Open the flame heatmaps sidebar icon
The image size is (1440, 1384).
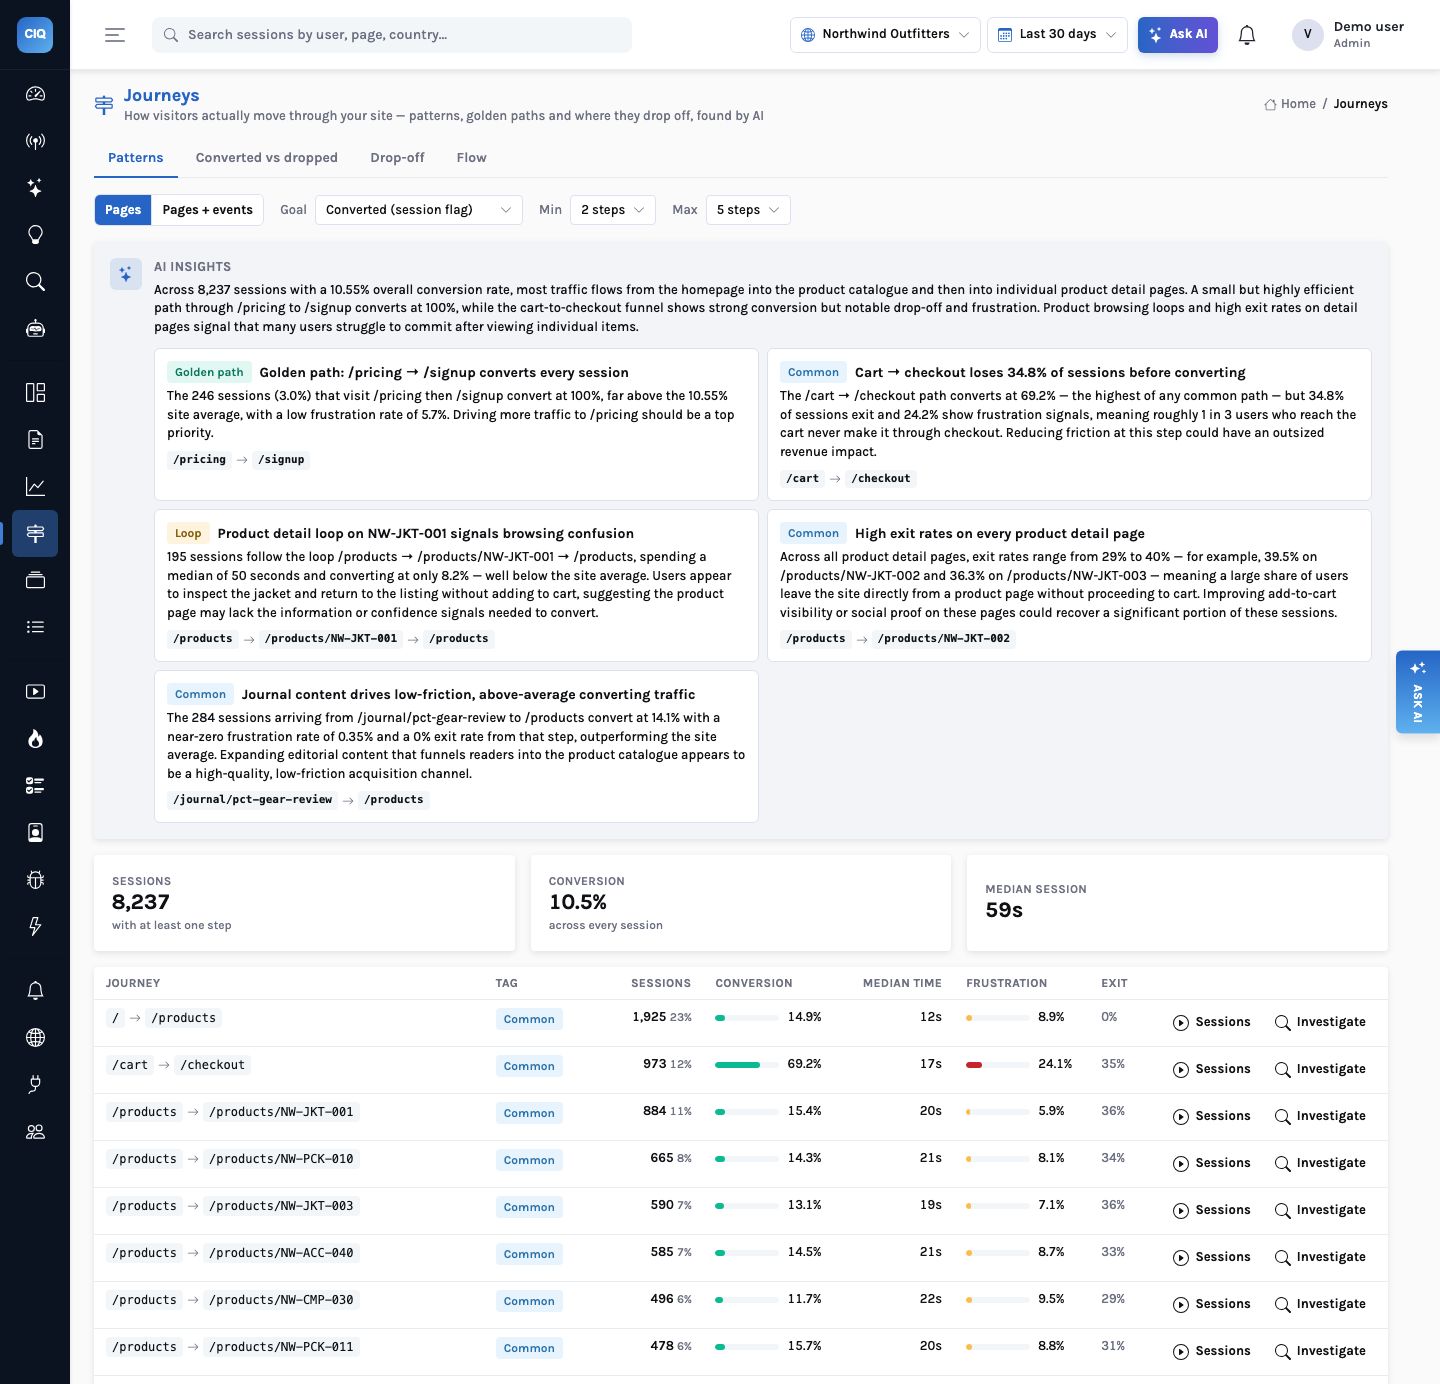[x=35, y=739]
